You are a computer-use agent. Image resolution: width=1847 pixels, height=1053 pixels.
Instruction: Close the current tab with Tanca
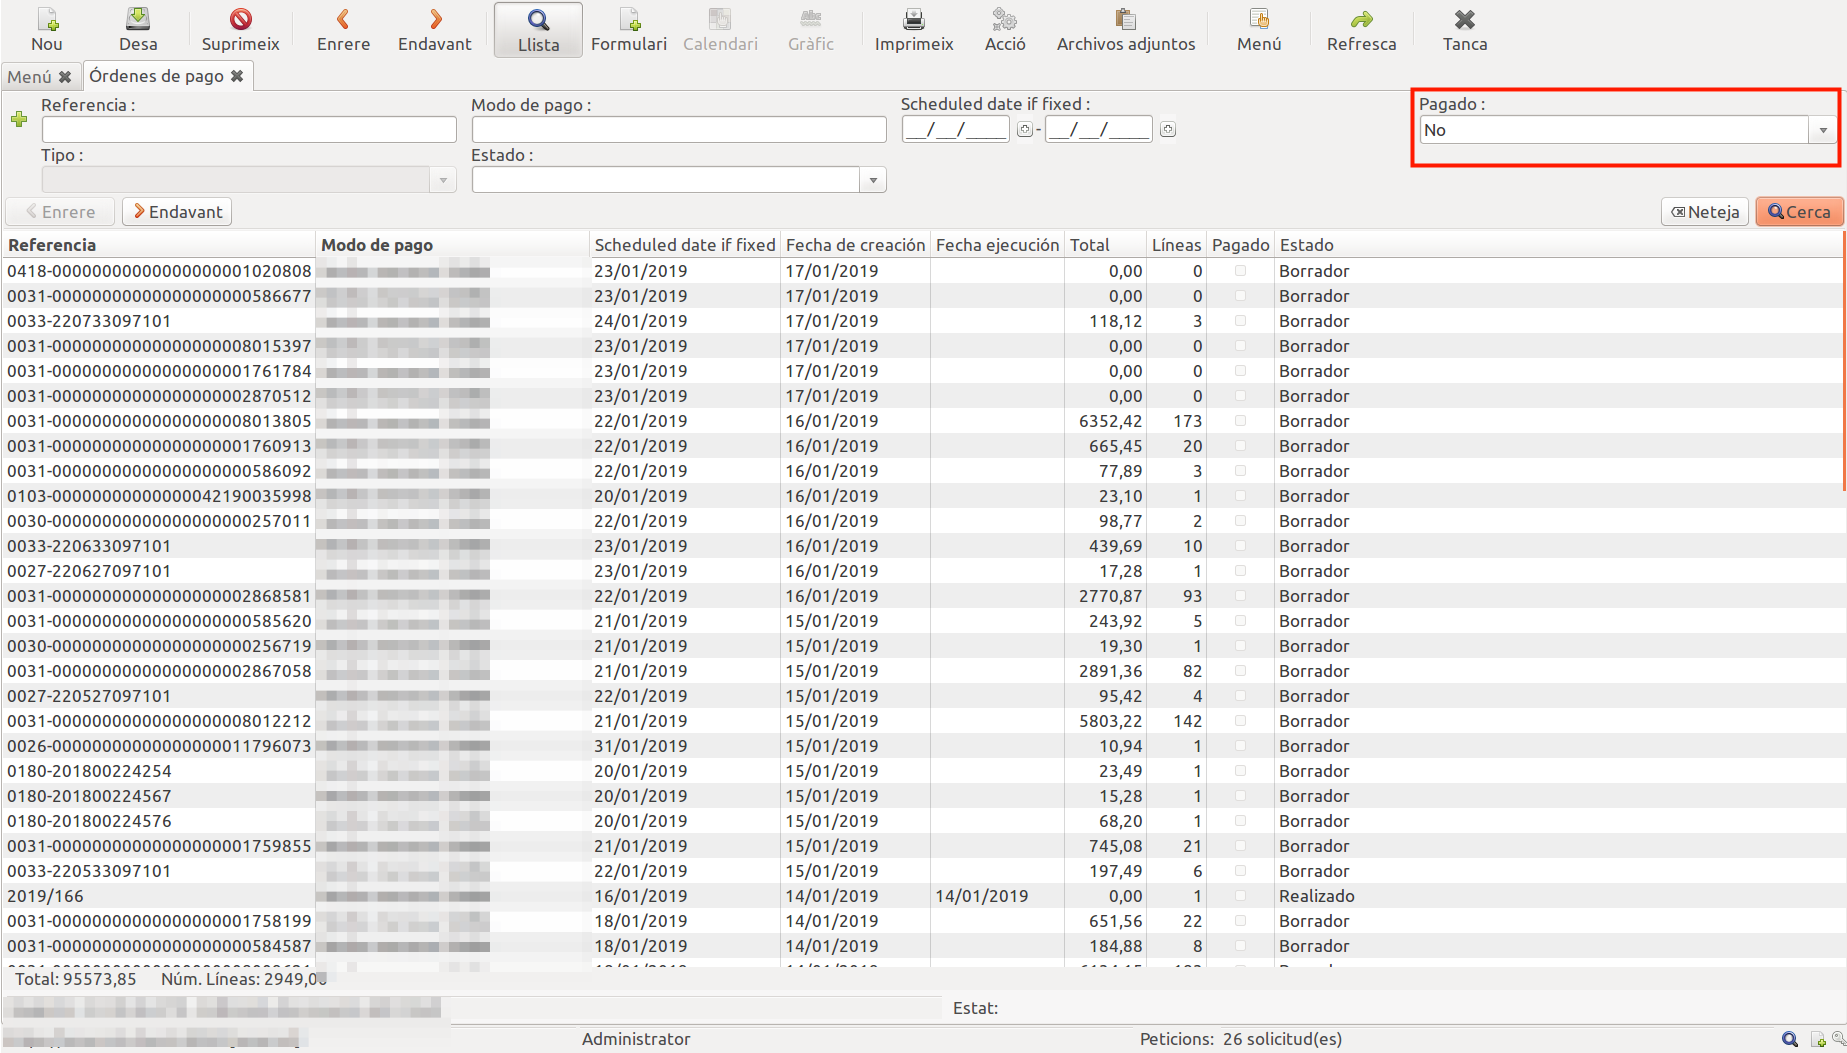coord(1465,30)
